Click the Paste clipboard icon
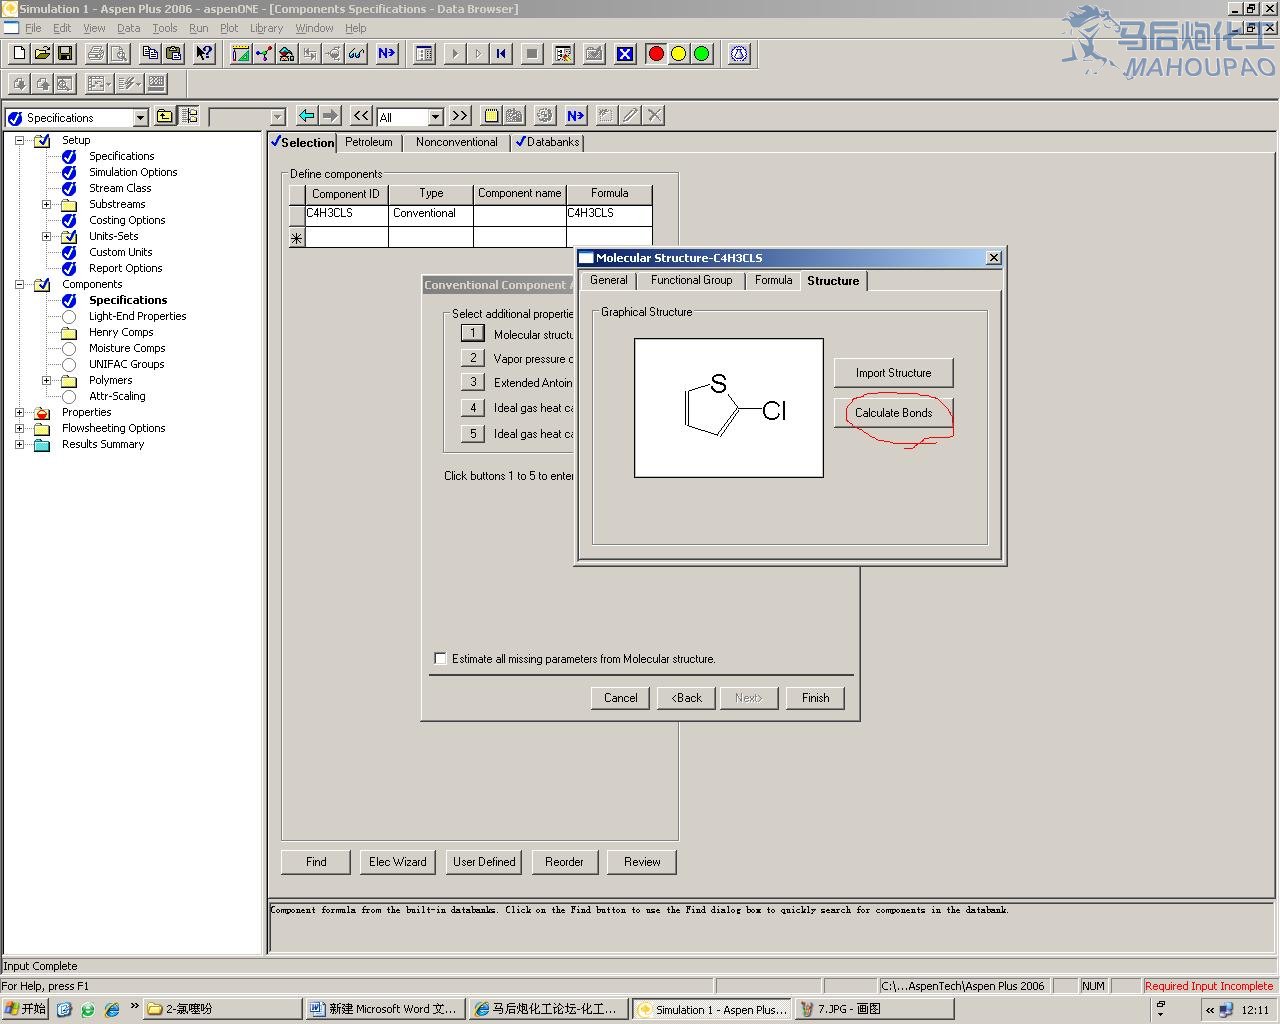1280x1024 pixels. (x=173, y=54)
